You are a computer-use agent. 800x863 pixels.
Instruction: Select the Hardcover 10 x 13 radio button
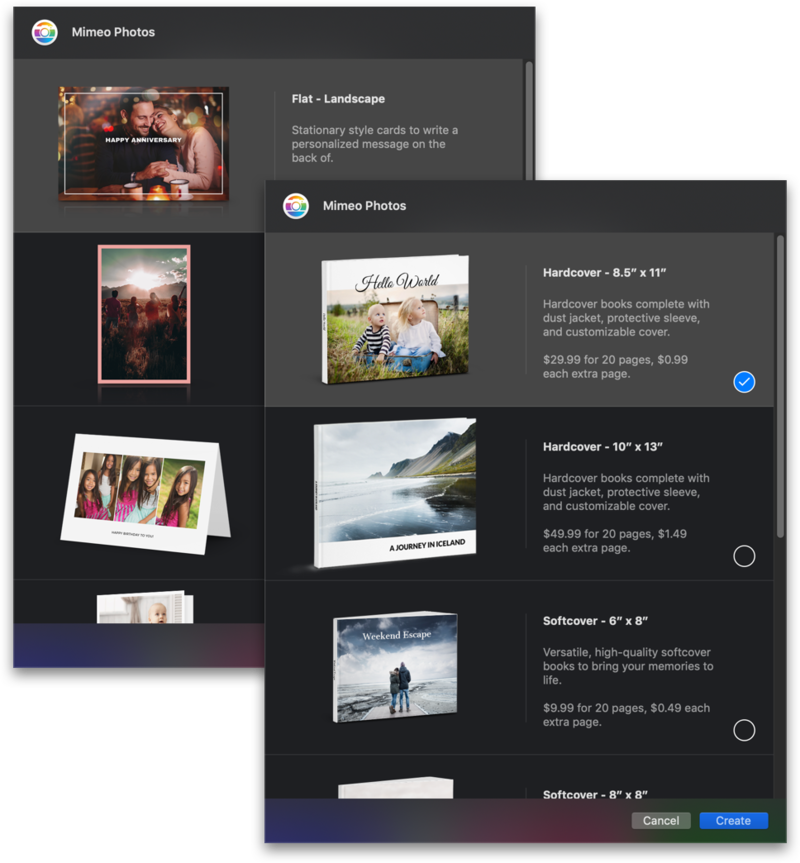click(x=743, y=556)
